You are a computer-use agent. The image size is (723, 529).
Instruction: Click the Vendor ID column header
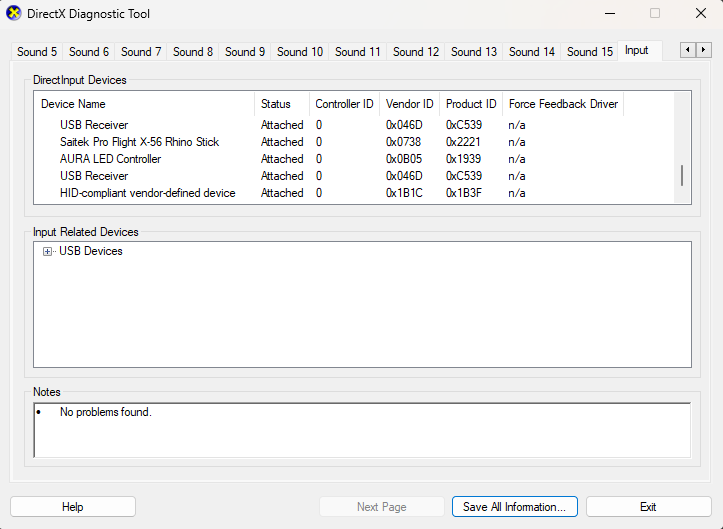click(409, 104)
